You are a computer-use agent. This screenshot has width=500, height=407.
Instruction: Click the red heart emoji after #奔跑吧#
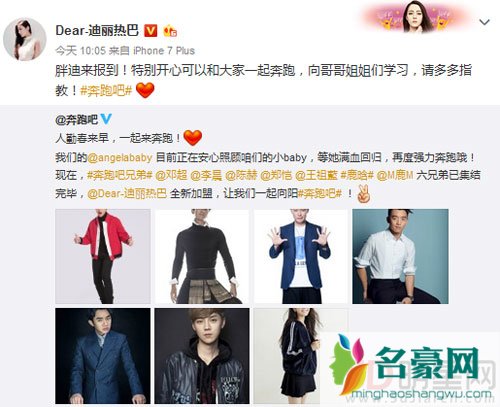(x=145, y=90)
